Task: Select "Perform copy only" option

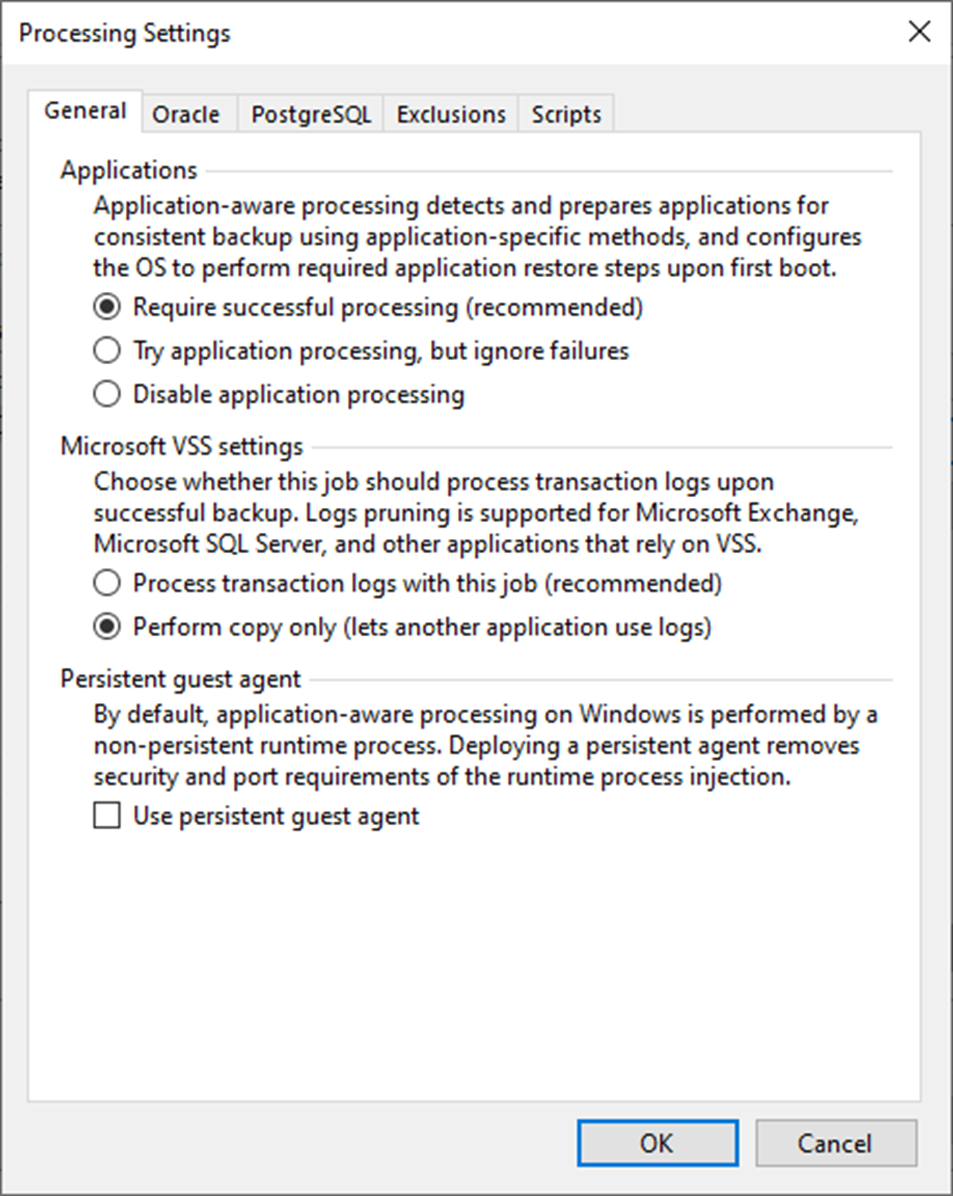Action: (107, 627)
